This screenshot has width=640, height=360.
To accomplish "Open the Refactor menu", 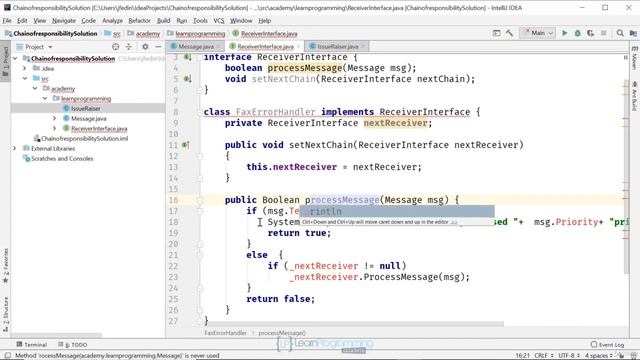I will click(x=140, y=20).
